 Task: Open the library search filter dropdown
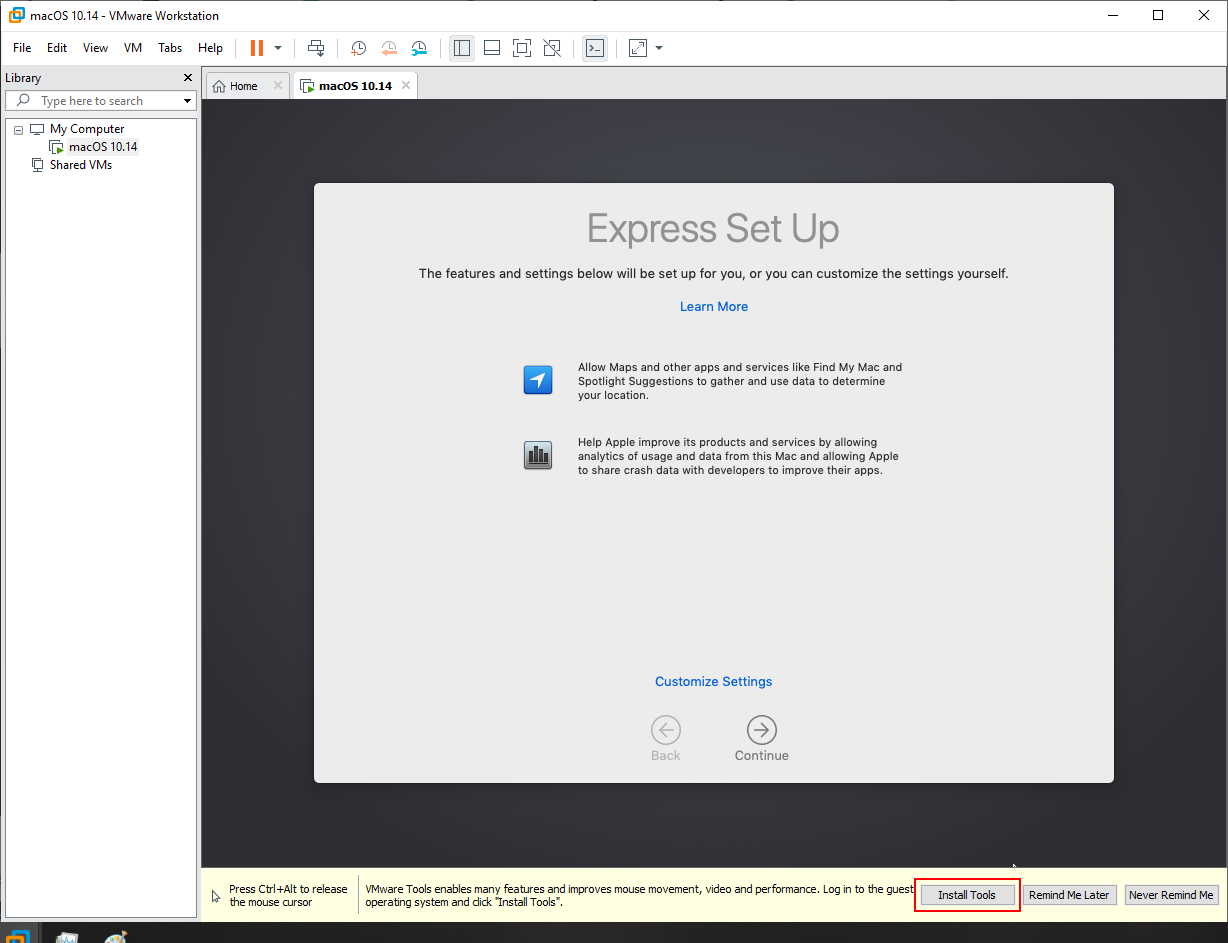tap(187, 100)
